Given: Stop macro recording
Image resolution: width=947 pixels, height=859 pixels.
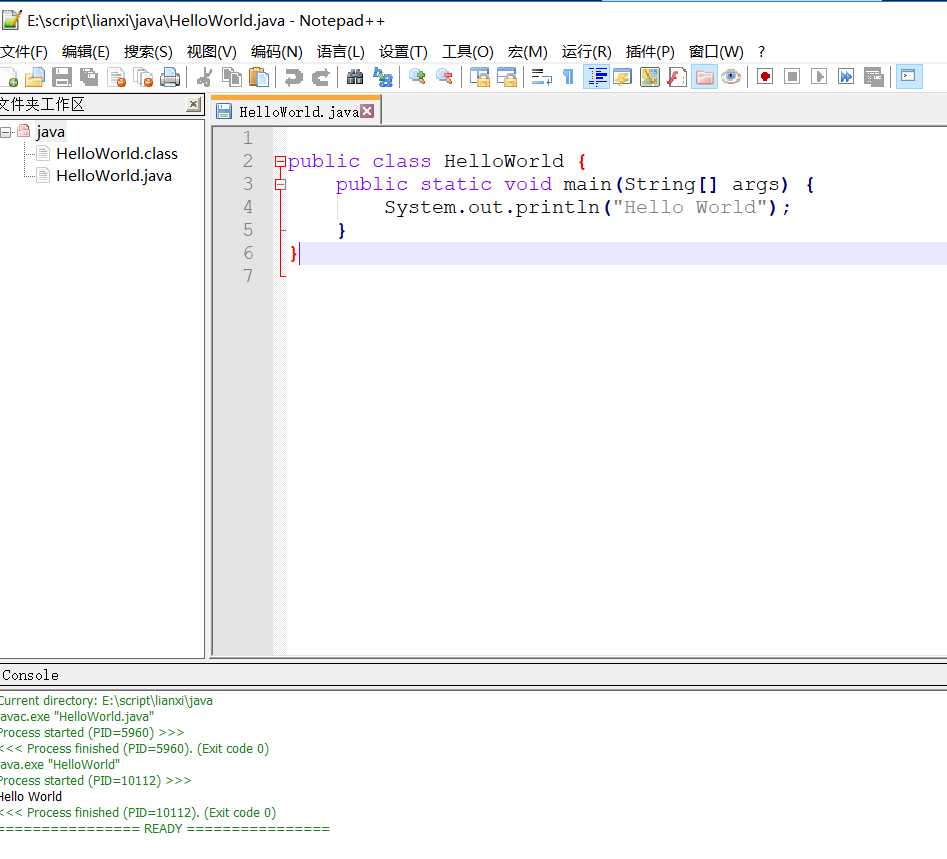Looking at the screenshot, I should [x=792, y=77].
